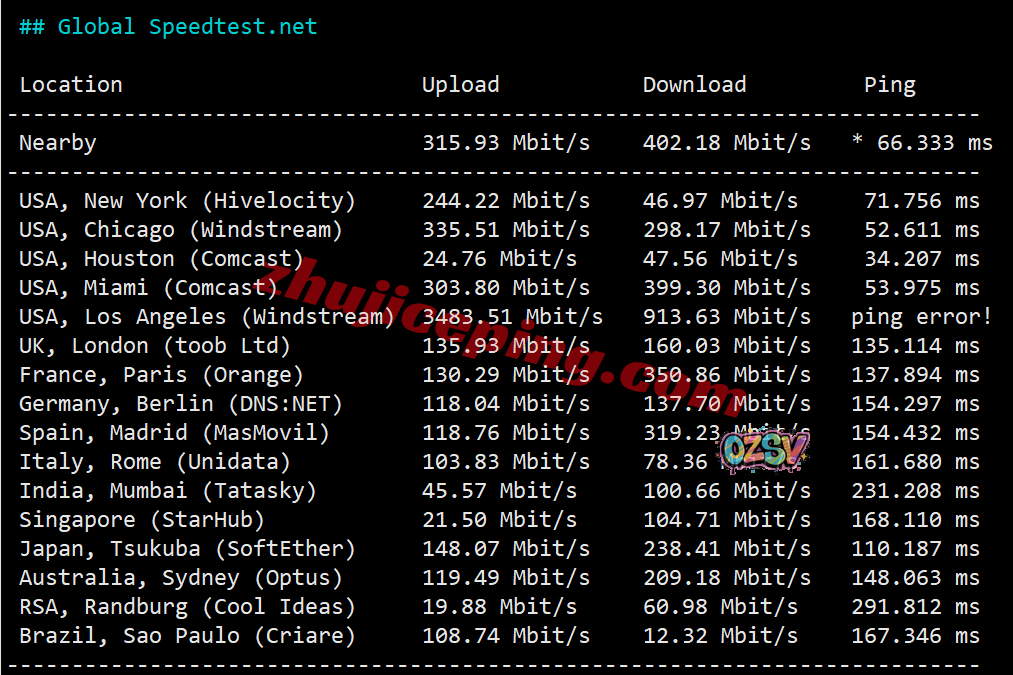Click the USA, Chicago (Windstream) entry

coord(180,230)
